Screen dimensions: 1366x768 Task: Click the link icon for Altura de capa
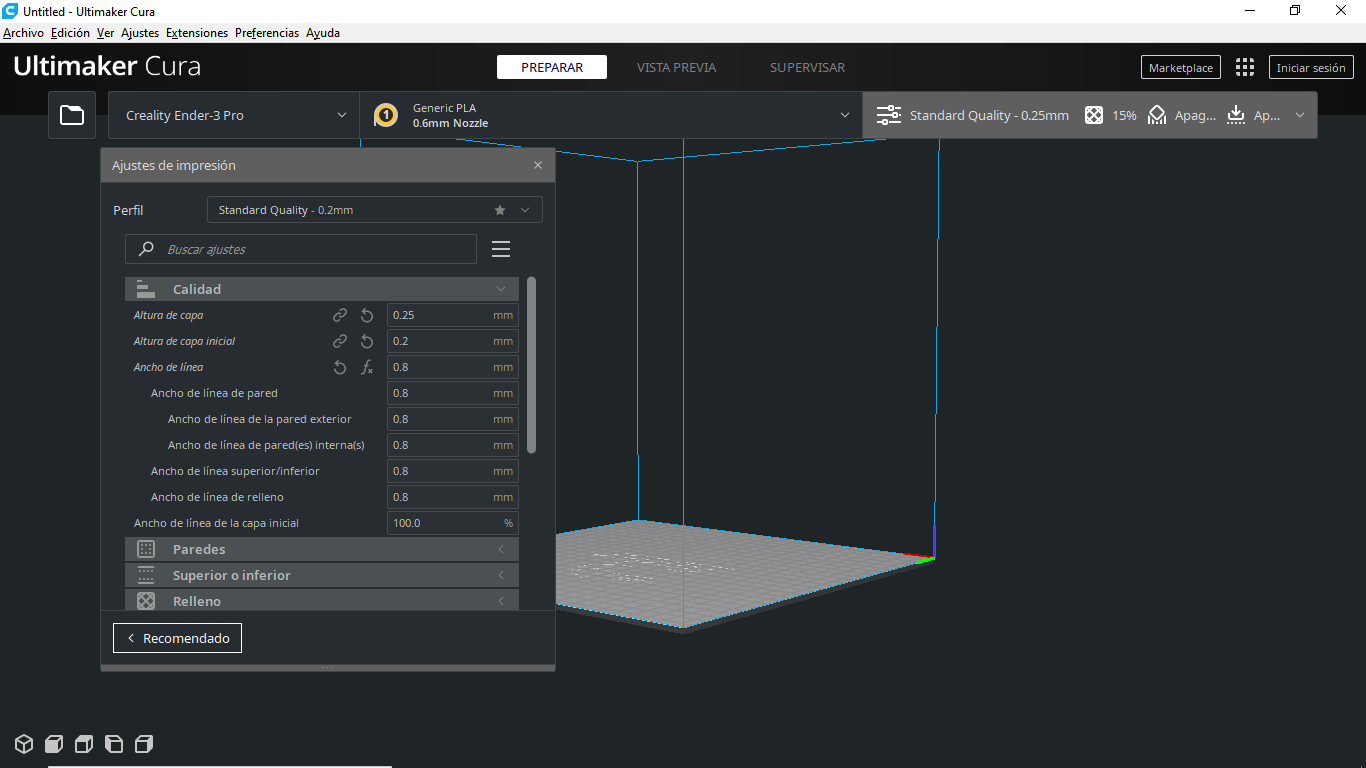(340, 315)
